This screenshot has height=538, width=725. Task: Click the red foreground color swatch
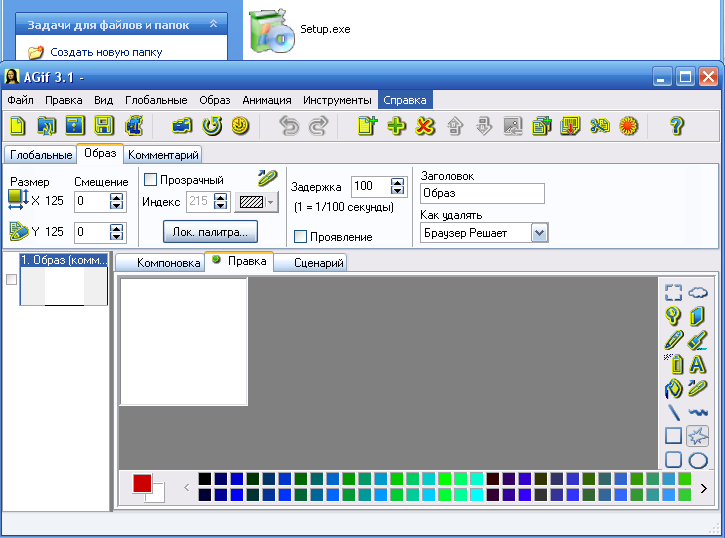coord(142,483)
